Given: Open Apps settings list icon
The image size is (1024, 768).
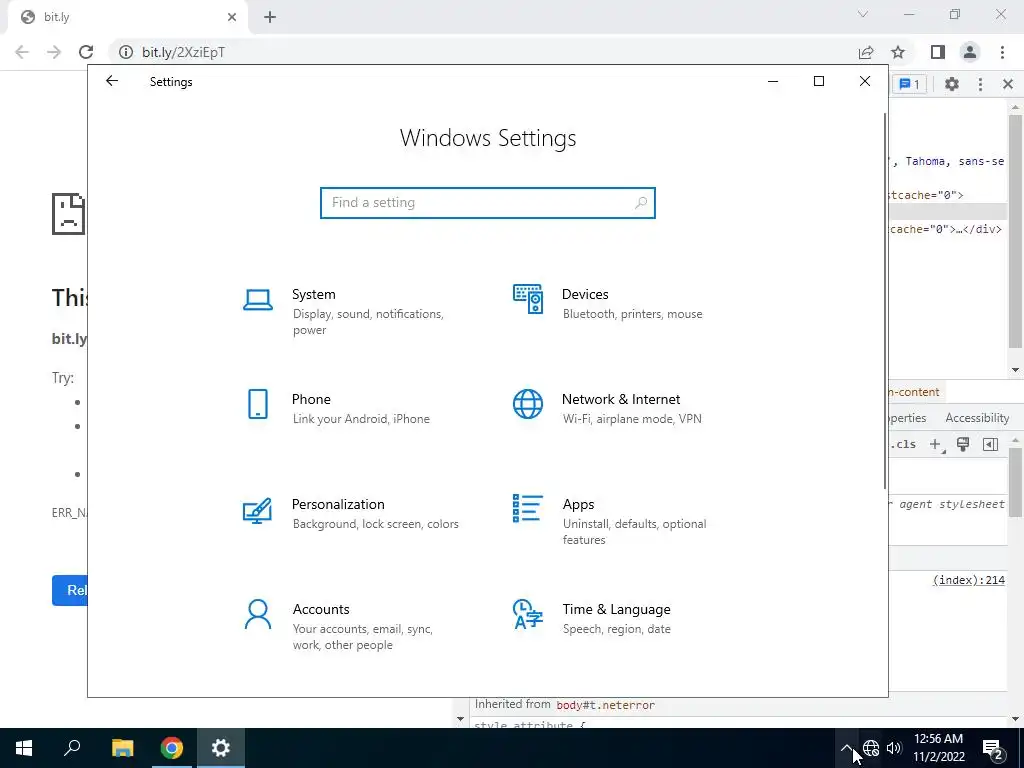Looking at the screenshot, I should point(528,508).
